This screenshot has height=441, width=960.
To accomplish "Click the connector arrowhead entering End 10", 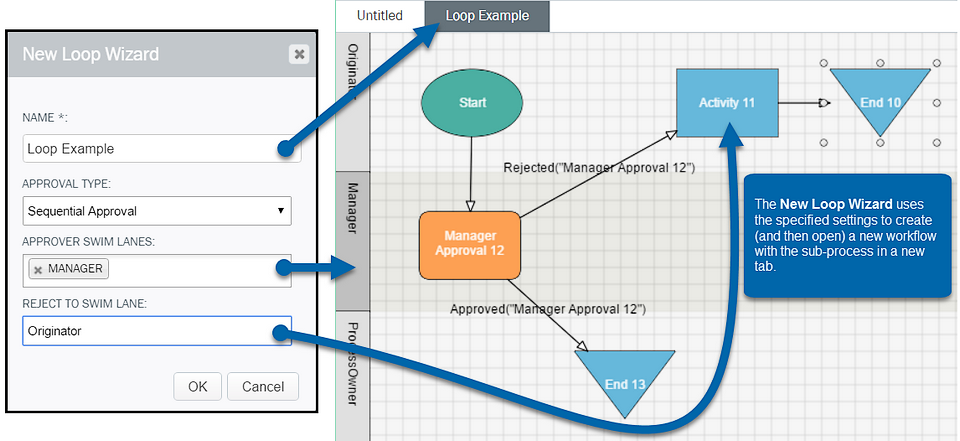I will [x=824, y=103].
